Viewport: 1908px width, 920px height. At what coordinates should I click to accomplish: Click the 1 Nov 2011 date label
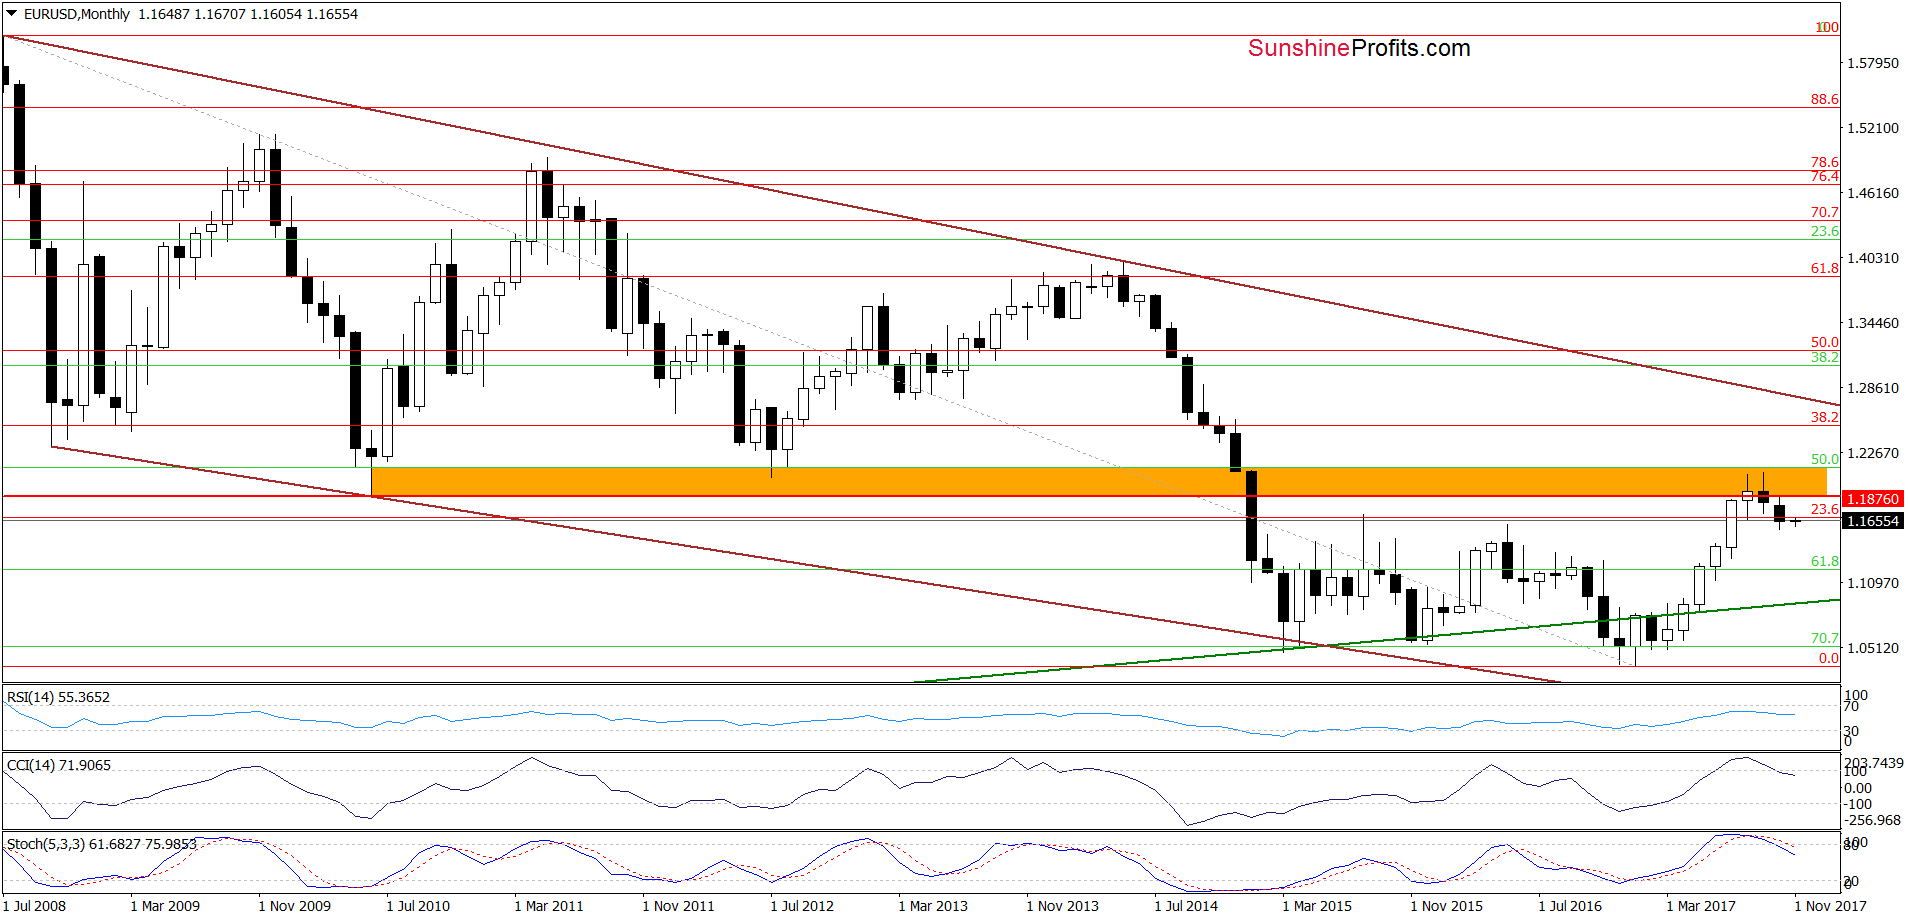(678, 906)
